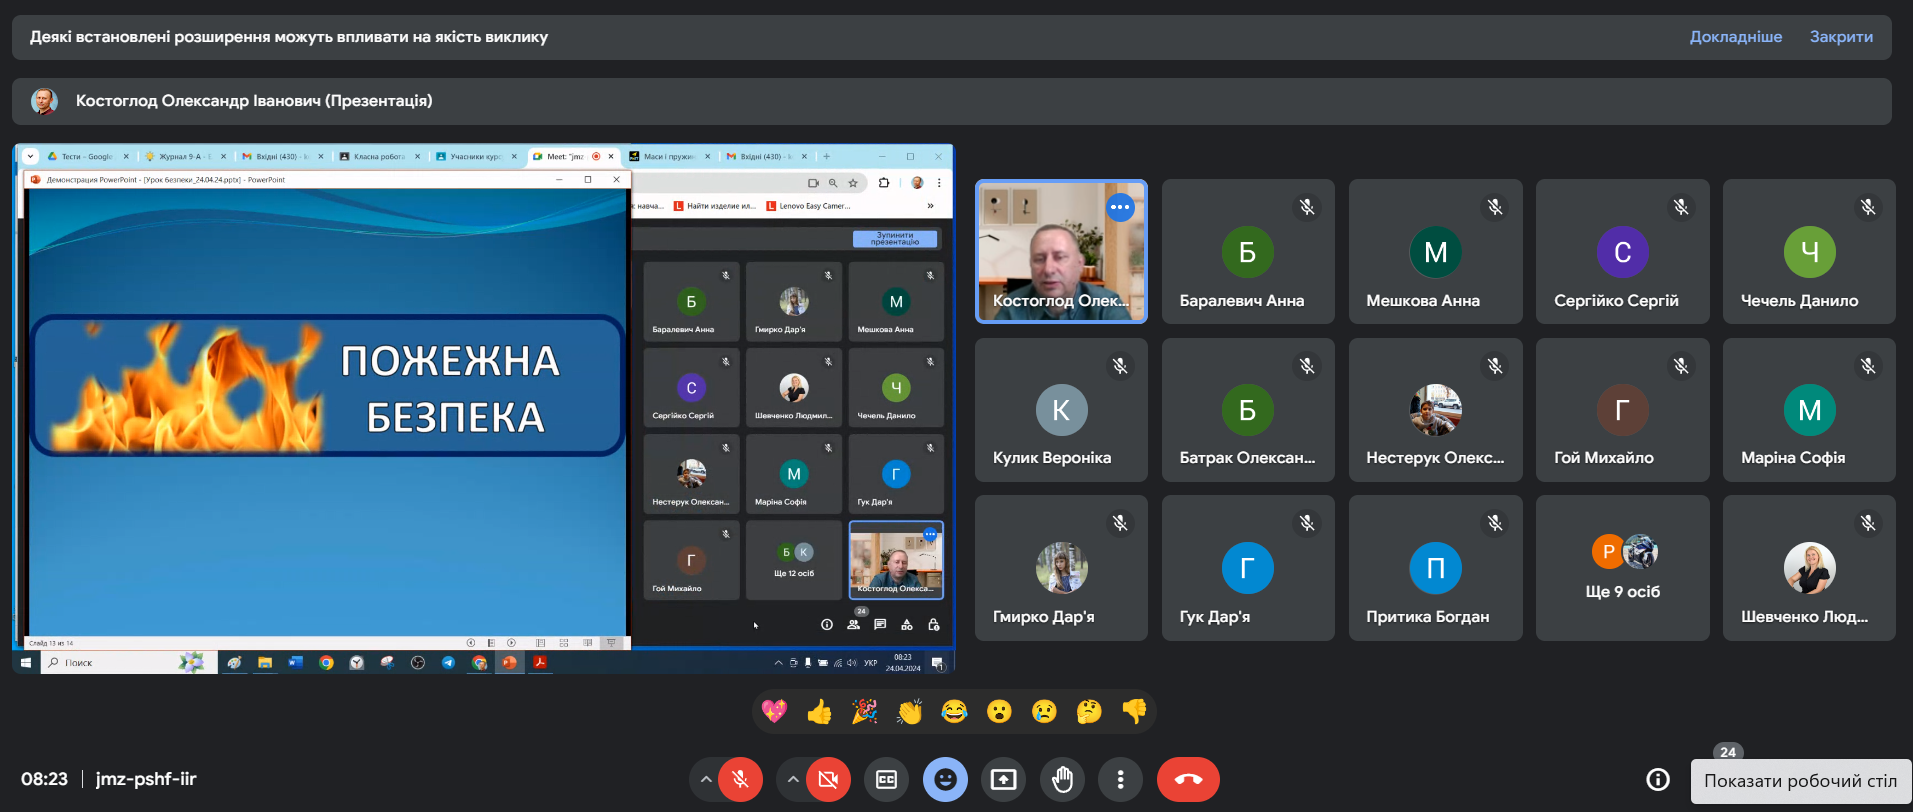The height and width of the screenshot is (812, 1913).
Task: Raise your hand in the meeting
Action: click(1062, 780)
